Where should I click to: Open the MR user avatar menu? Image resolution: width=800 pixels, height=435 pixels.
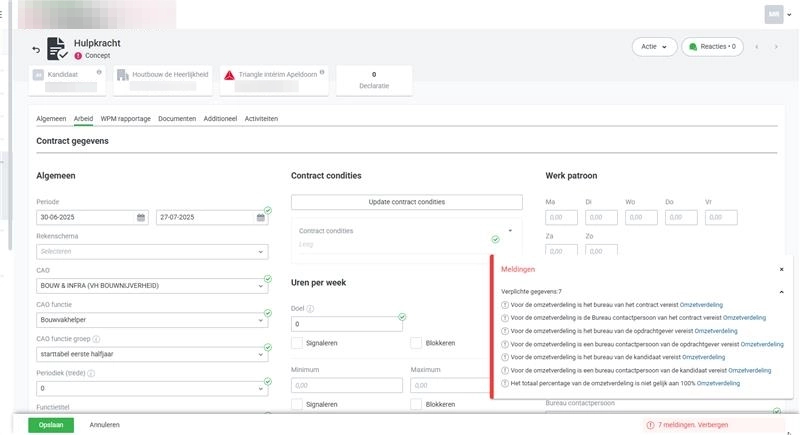coord(774,14)
